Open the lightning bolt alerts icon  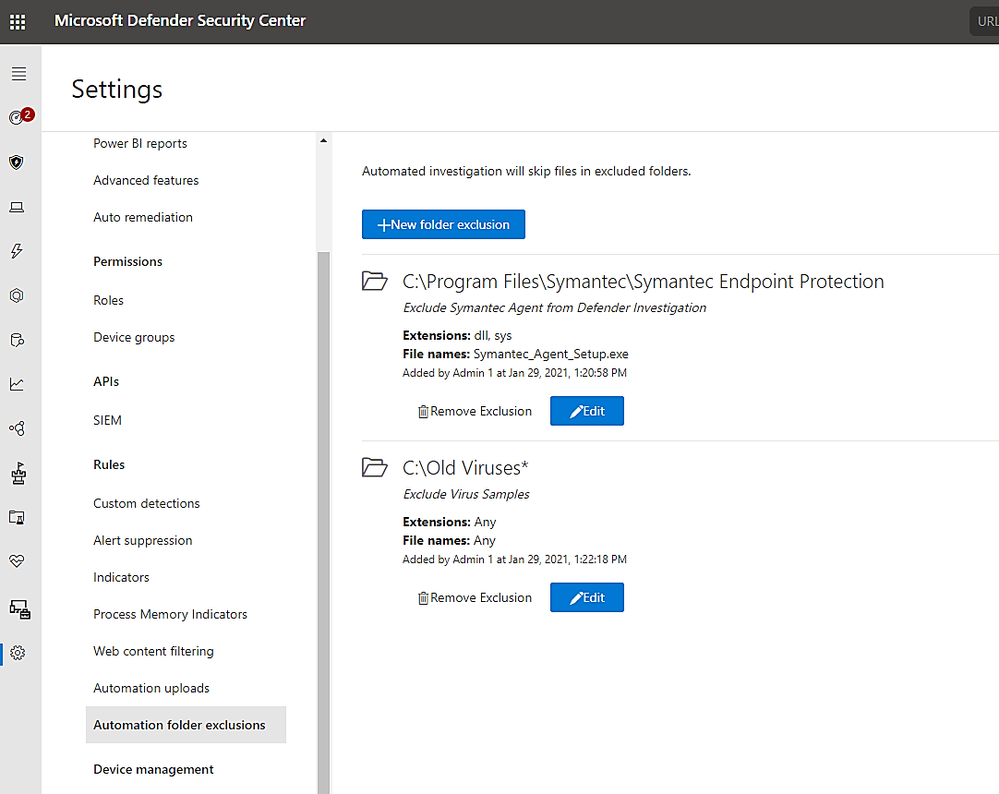pyautogui.click(x=17, y=251)
